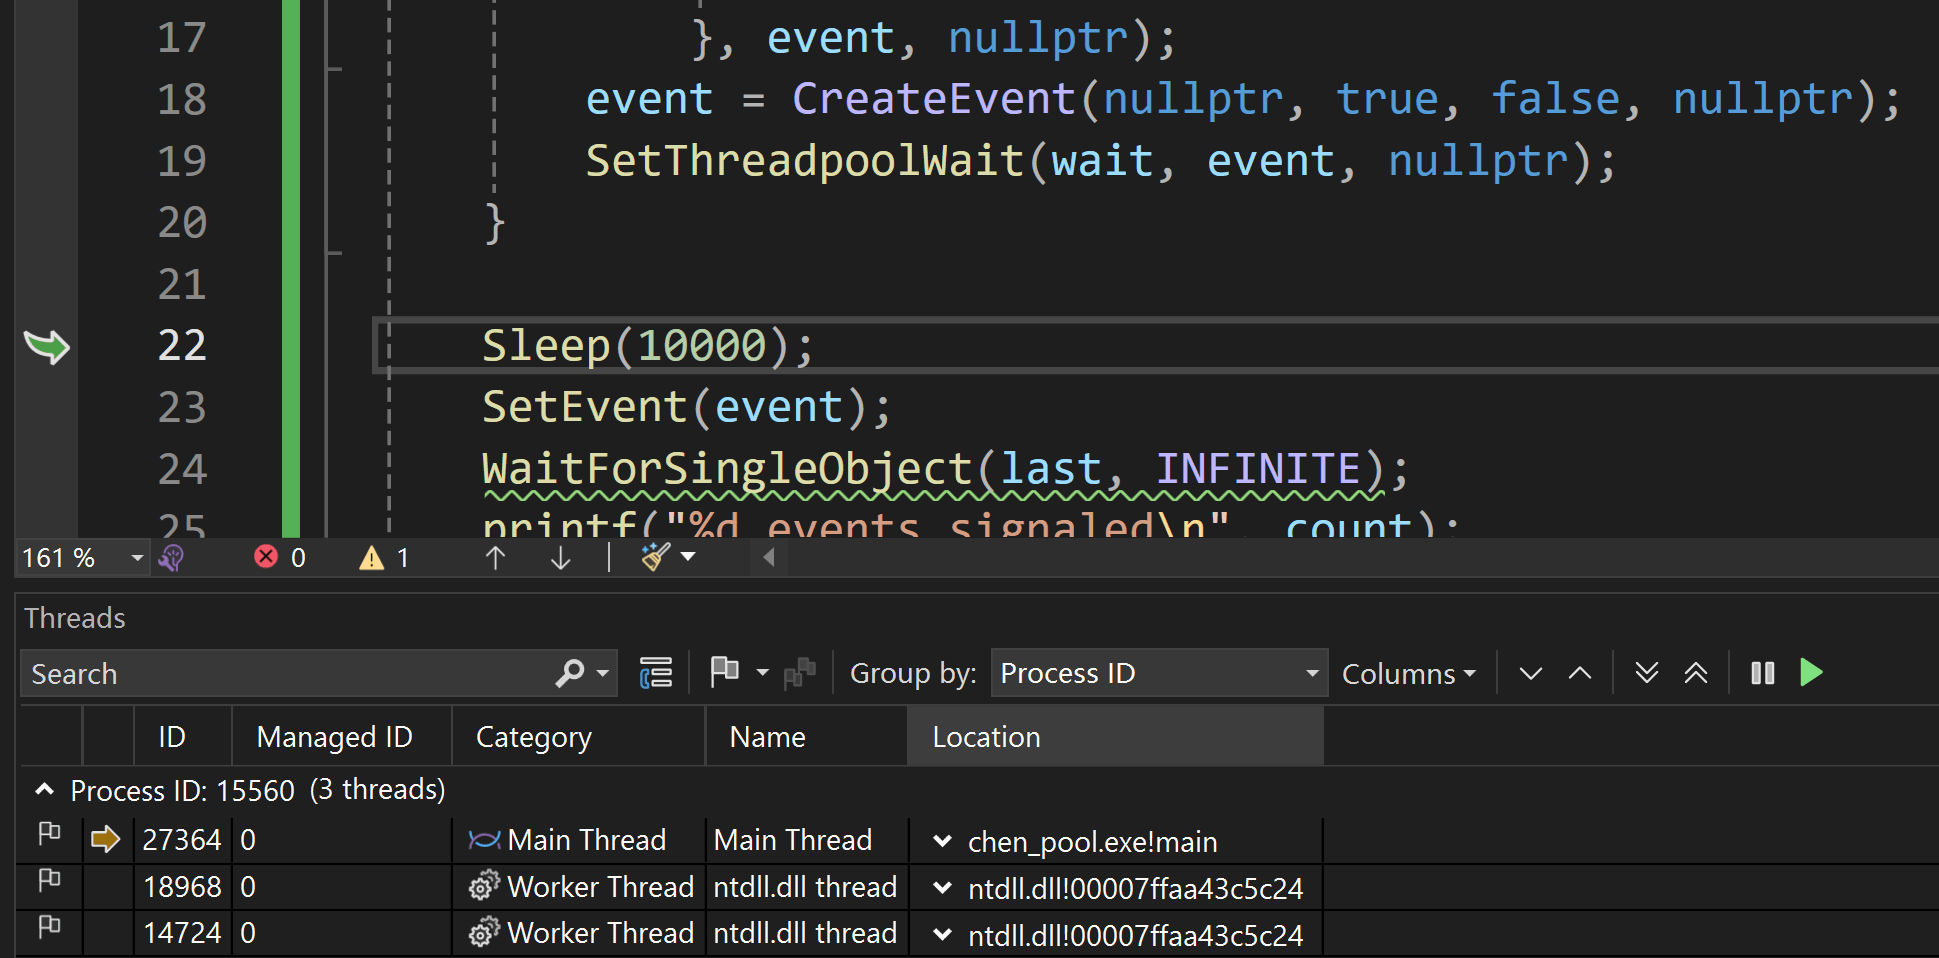This screenshot has height=958, width=1939.
Task: Toggle flag for worker thread 14724
Action: 49,927
